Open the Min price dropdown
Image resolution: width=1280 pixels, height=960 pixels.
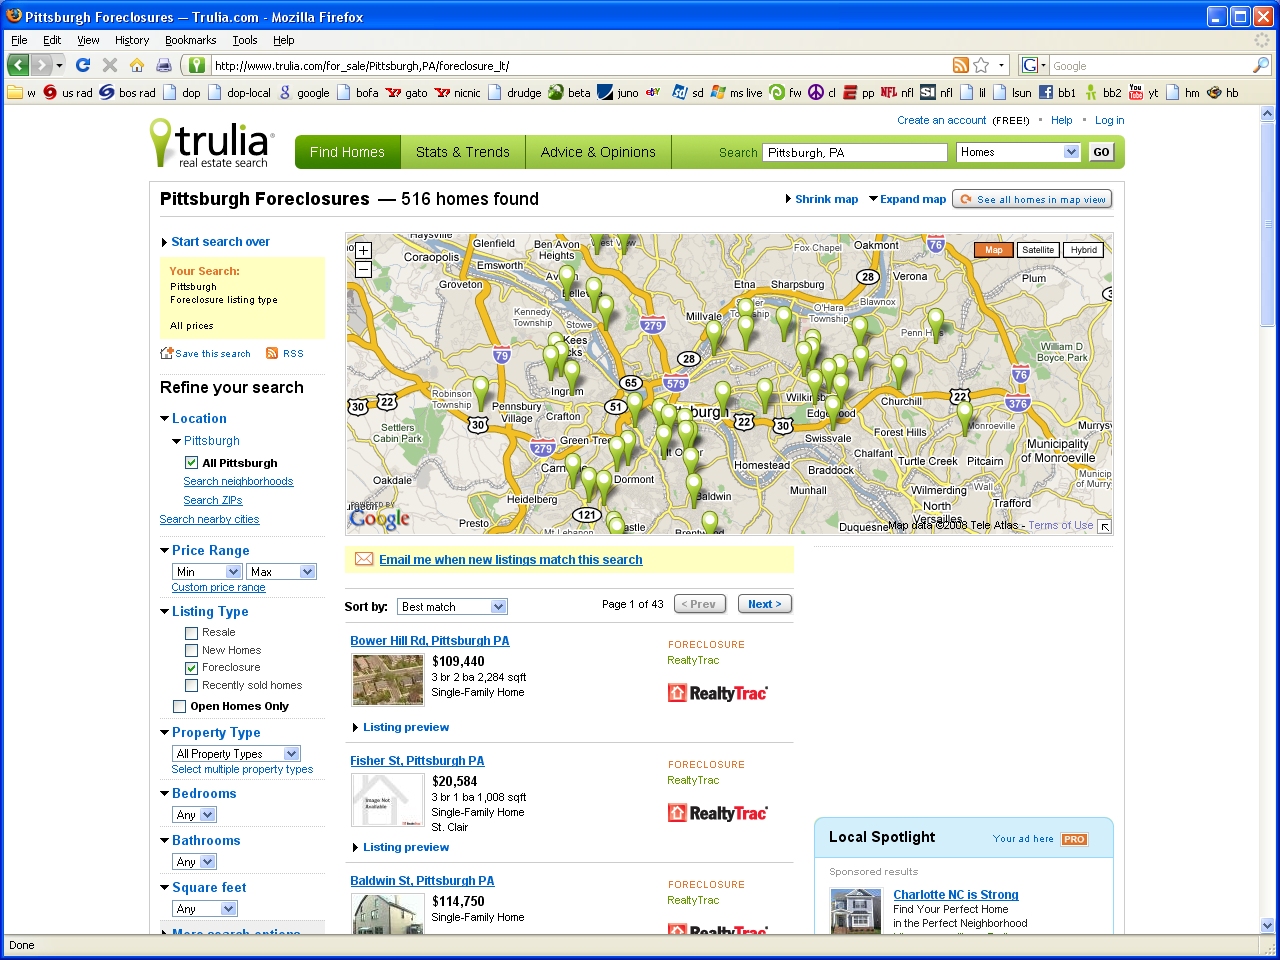[x=207, y=571]
